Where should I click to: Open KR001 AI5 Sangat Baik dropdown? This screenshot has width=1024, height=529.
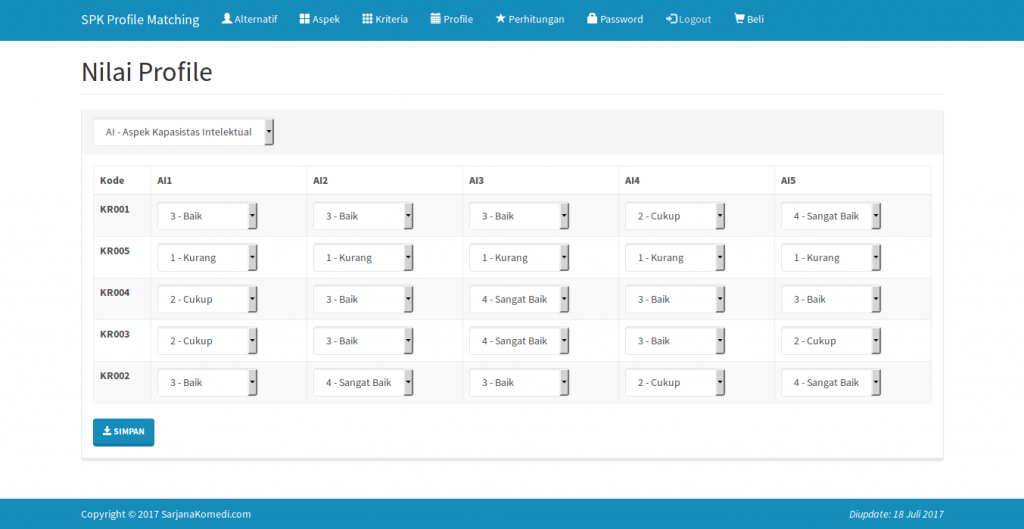point(831,216)
